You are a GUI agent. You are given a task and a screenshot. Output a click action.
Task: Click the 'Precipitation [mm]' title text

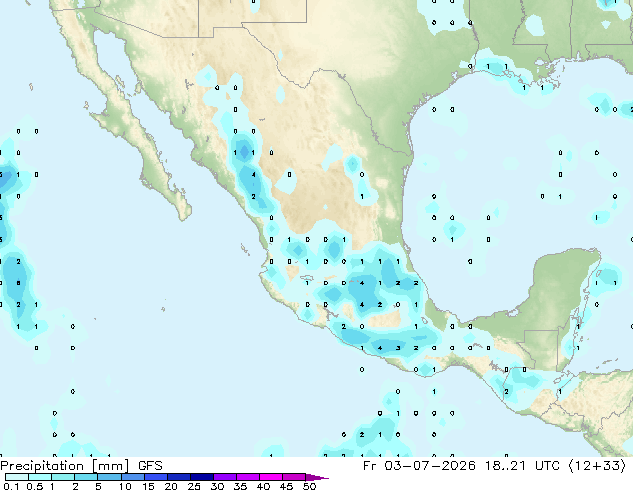[x=65, y=466]
